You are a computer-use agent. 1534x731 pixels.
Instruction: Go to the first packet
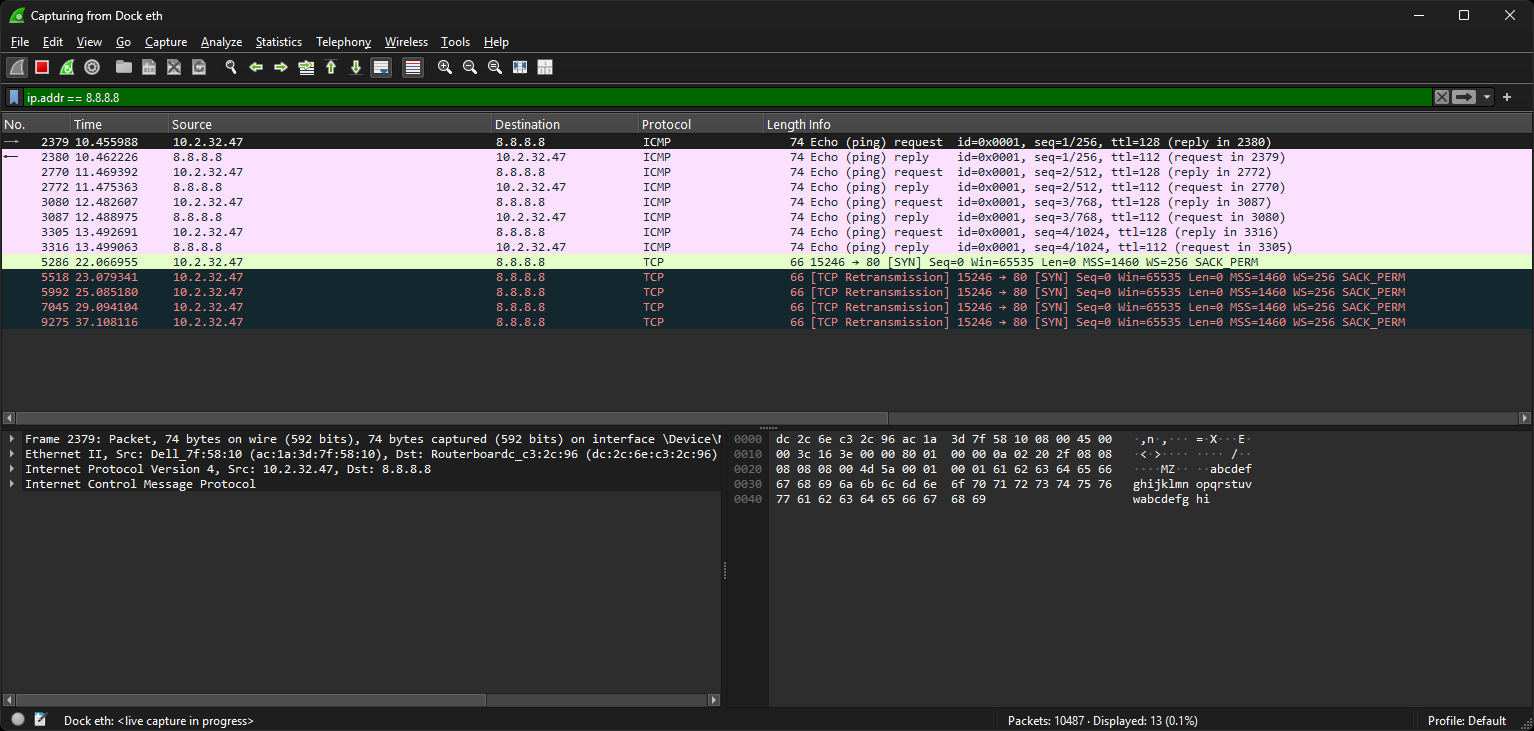(x=331, y=67)
